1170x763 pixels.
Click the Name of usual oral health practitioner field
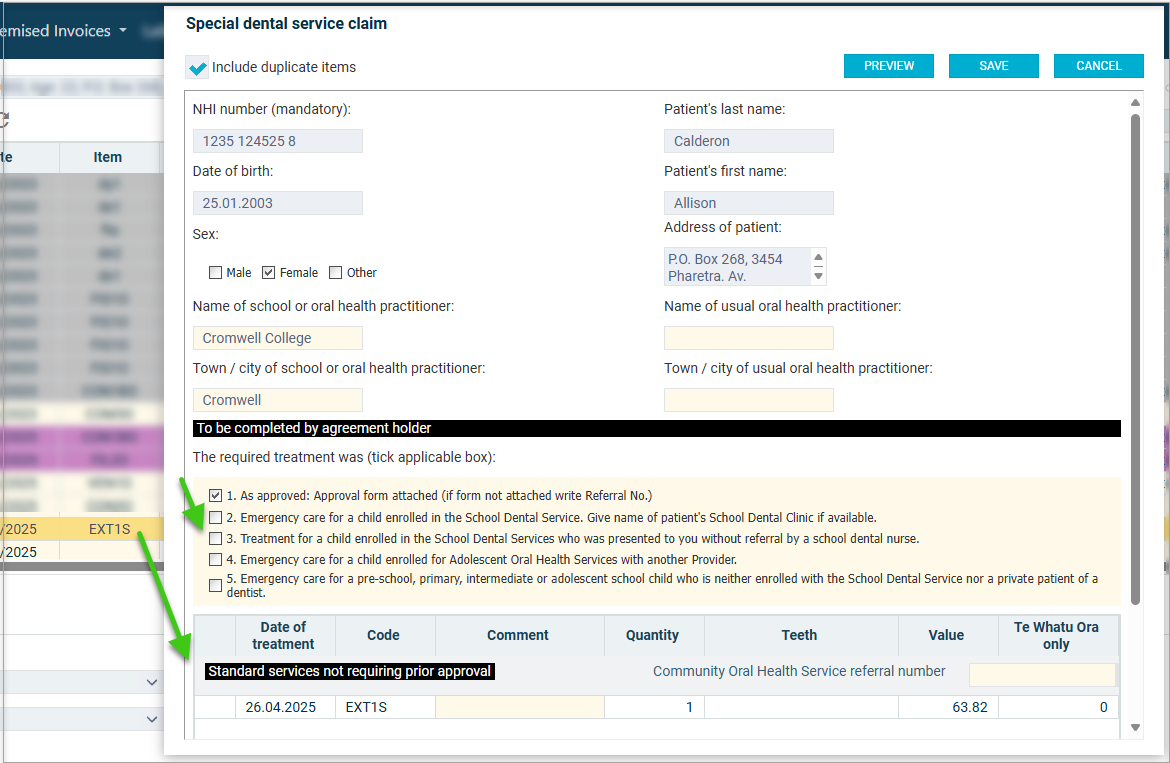coord(748,338)
